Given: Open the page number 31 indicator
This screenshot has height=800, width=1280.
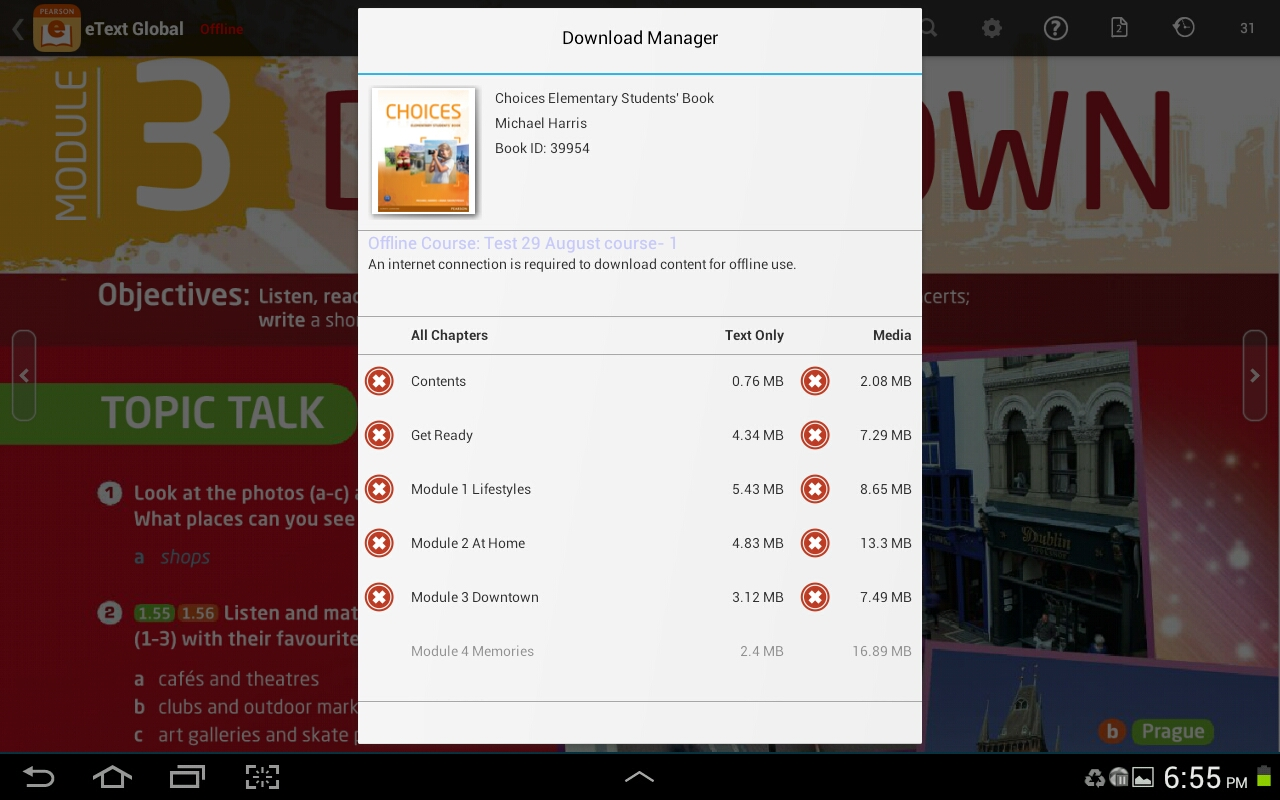Looking at the screenshot, I should [x=1247, y=28].
